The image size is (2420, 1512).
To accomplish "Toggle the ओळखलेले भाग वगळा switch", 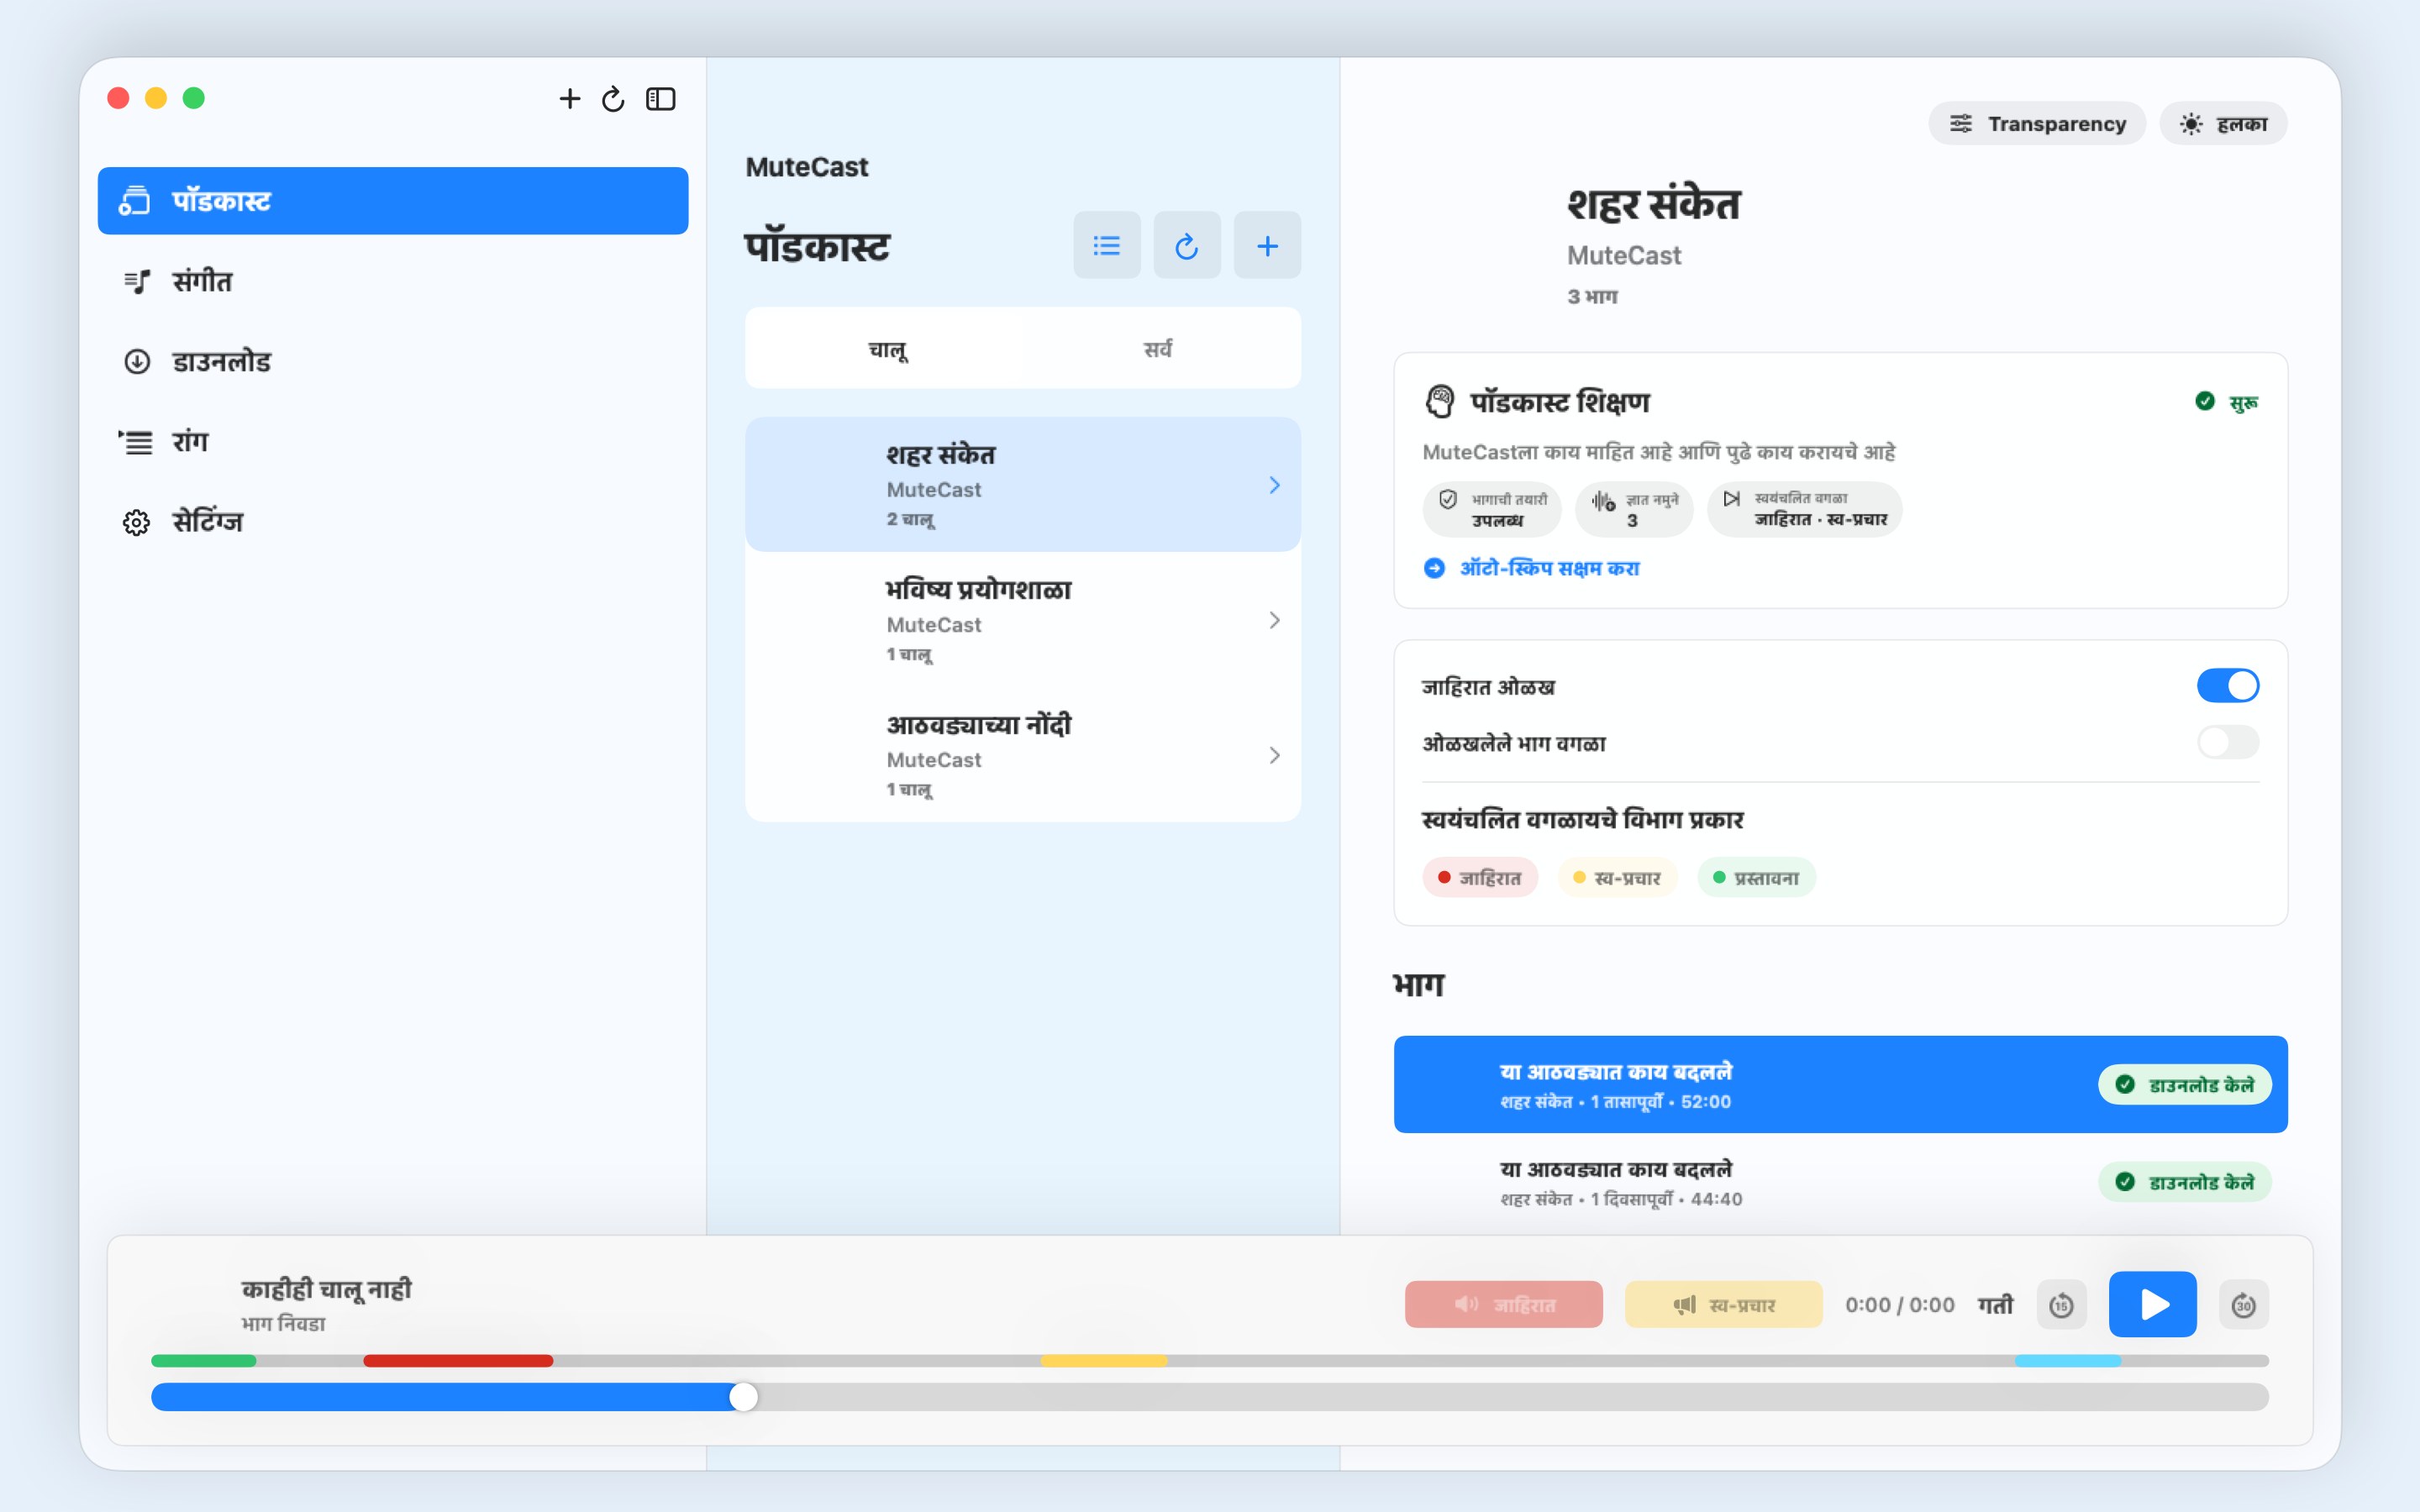I will tap(2227, 742).
